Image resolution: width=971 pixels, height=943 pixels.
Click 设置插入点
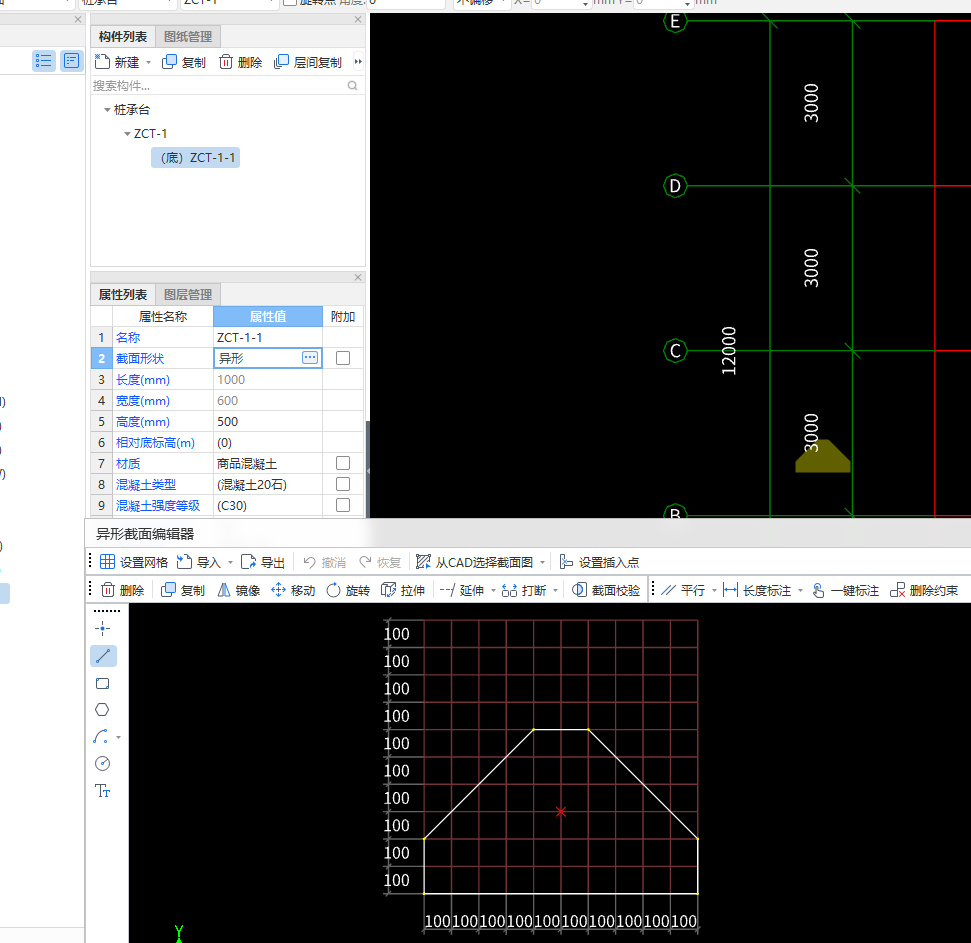tap(599, 562)
